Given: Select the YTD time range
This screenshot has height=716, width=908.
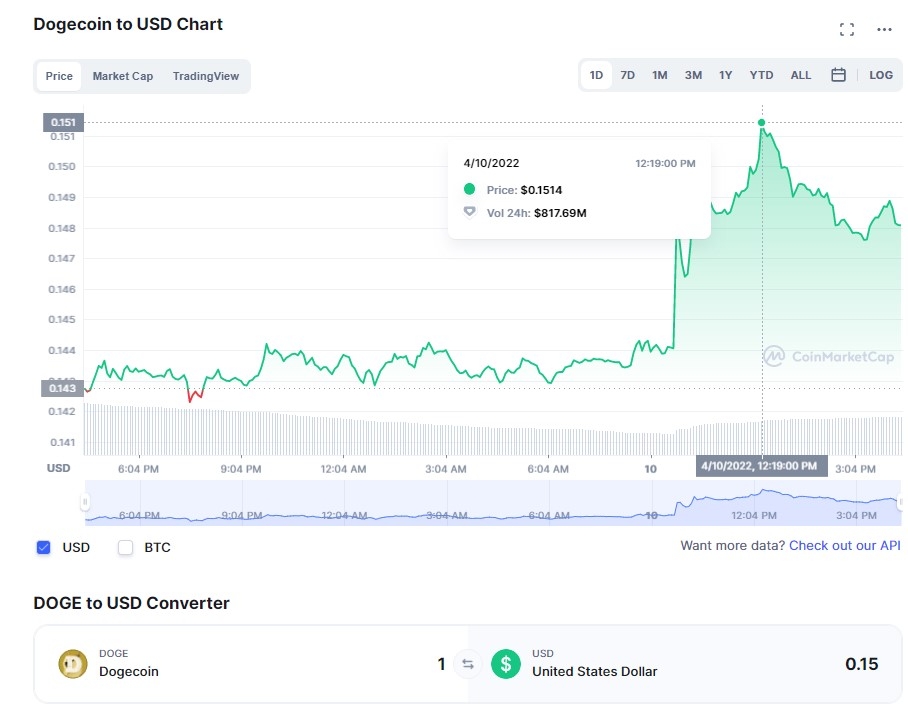Looking at the screenshot, I should click(761, 75).
